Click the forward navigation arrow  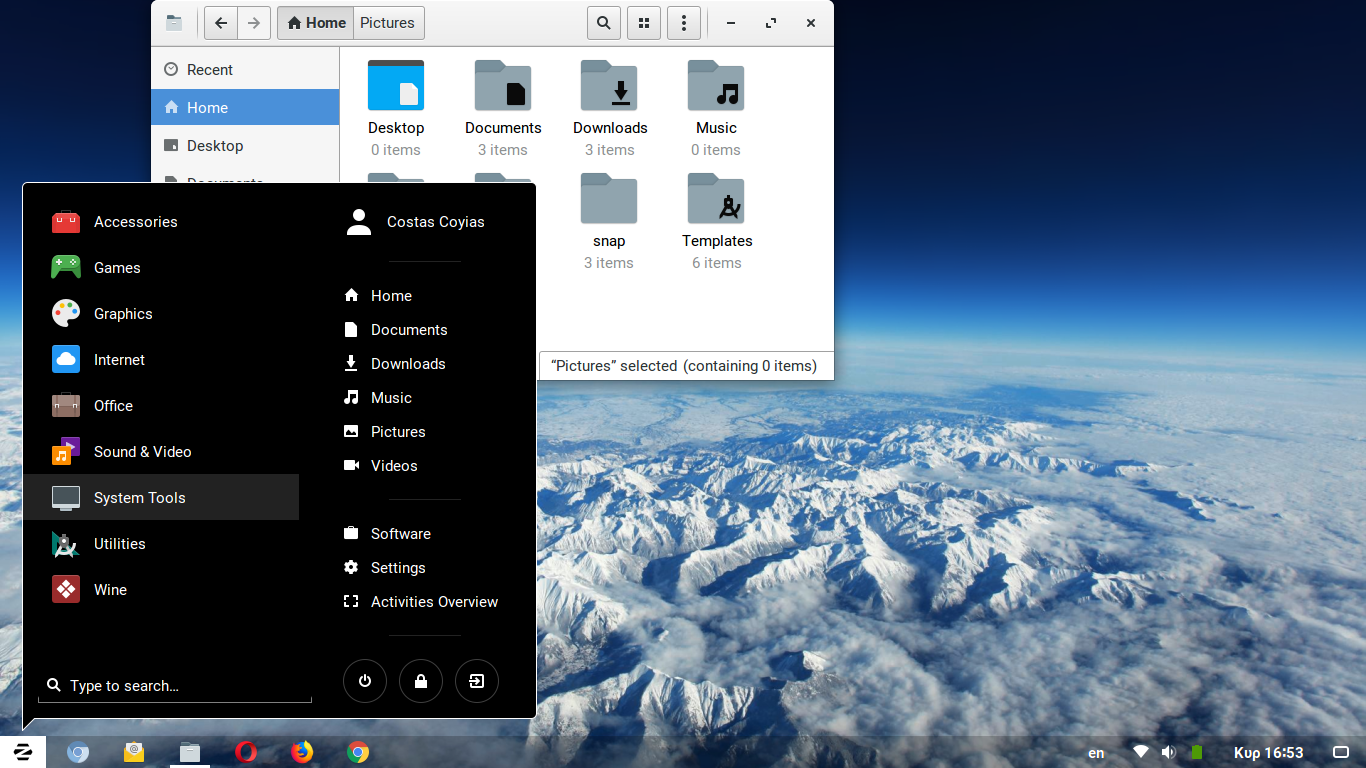pyautogui.click(x=254, y=22)
